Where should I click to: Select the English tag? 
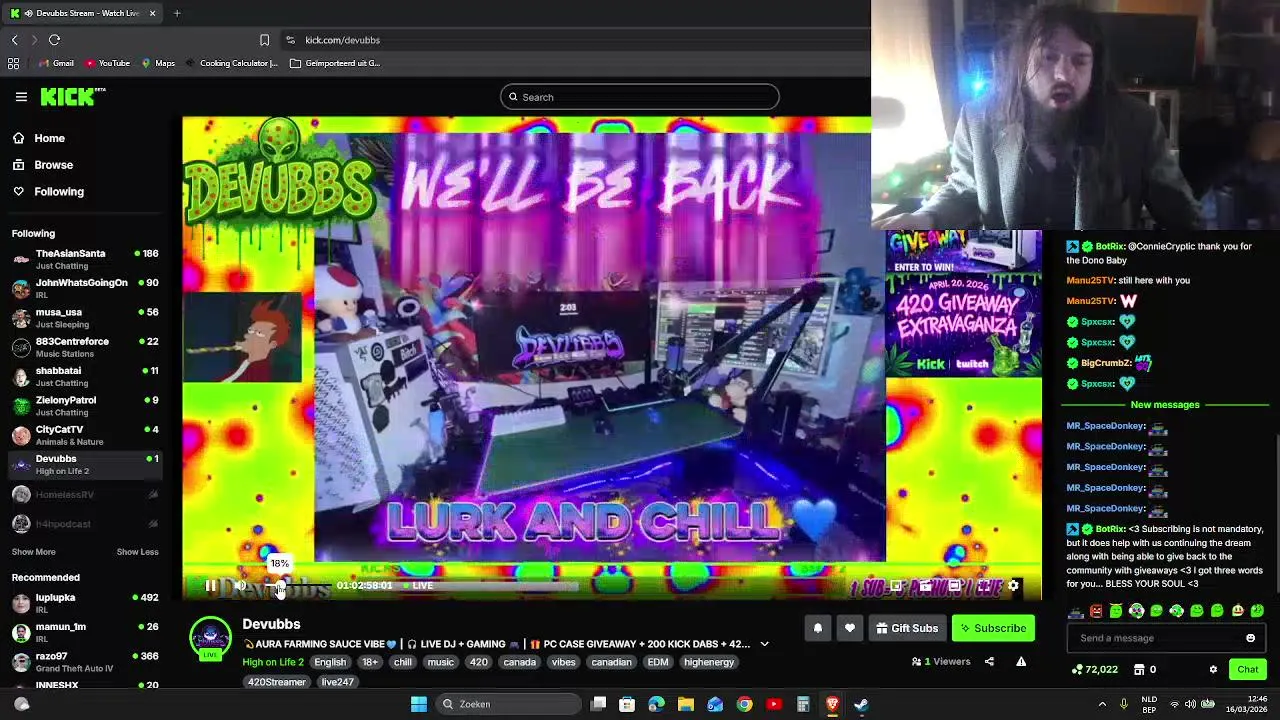330,662
